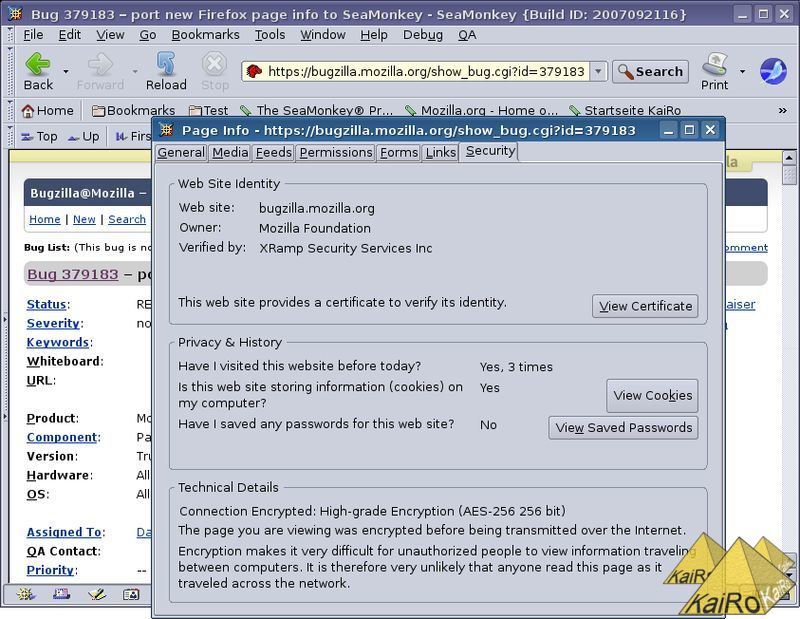Click the Search button next to URL bar
The height and width of the screenshot is (619, 800).
651,71
